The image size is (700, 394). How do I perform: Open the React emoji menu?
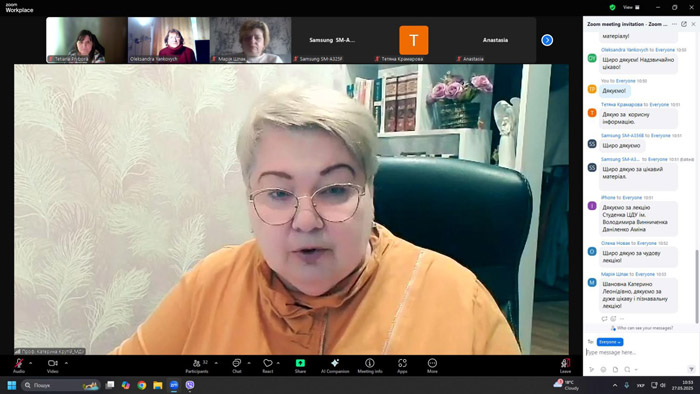pos(268,365)
